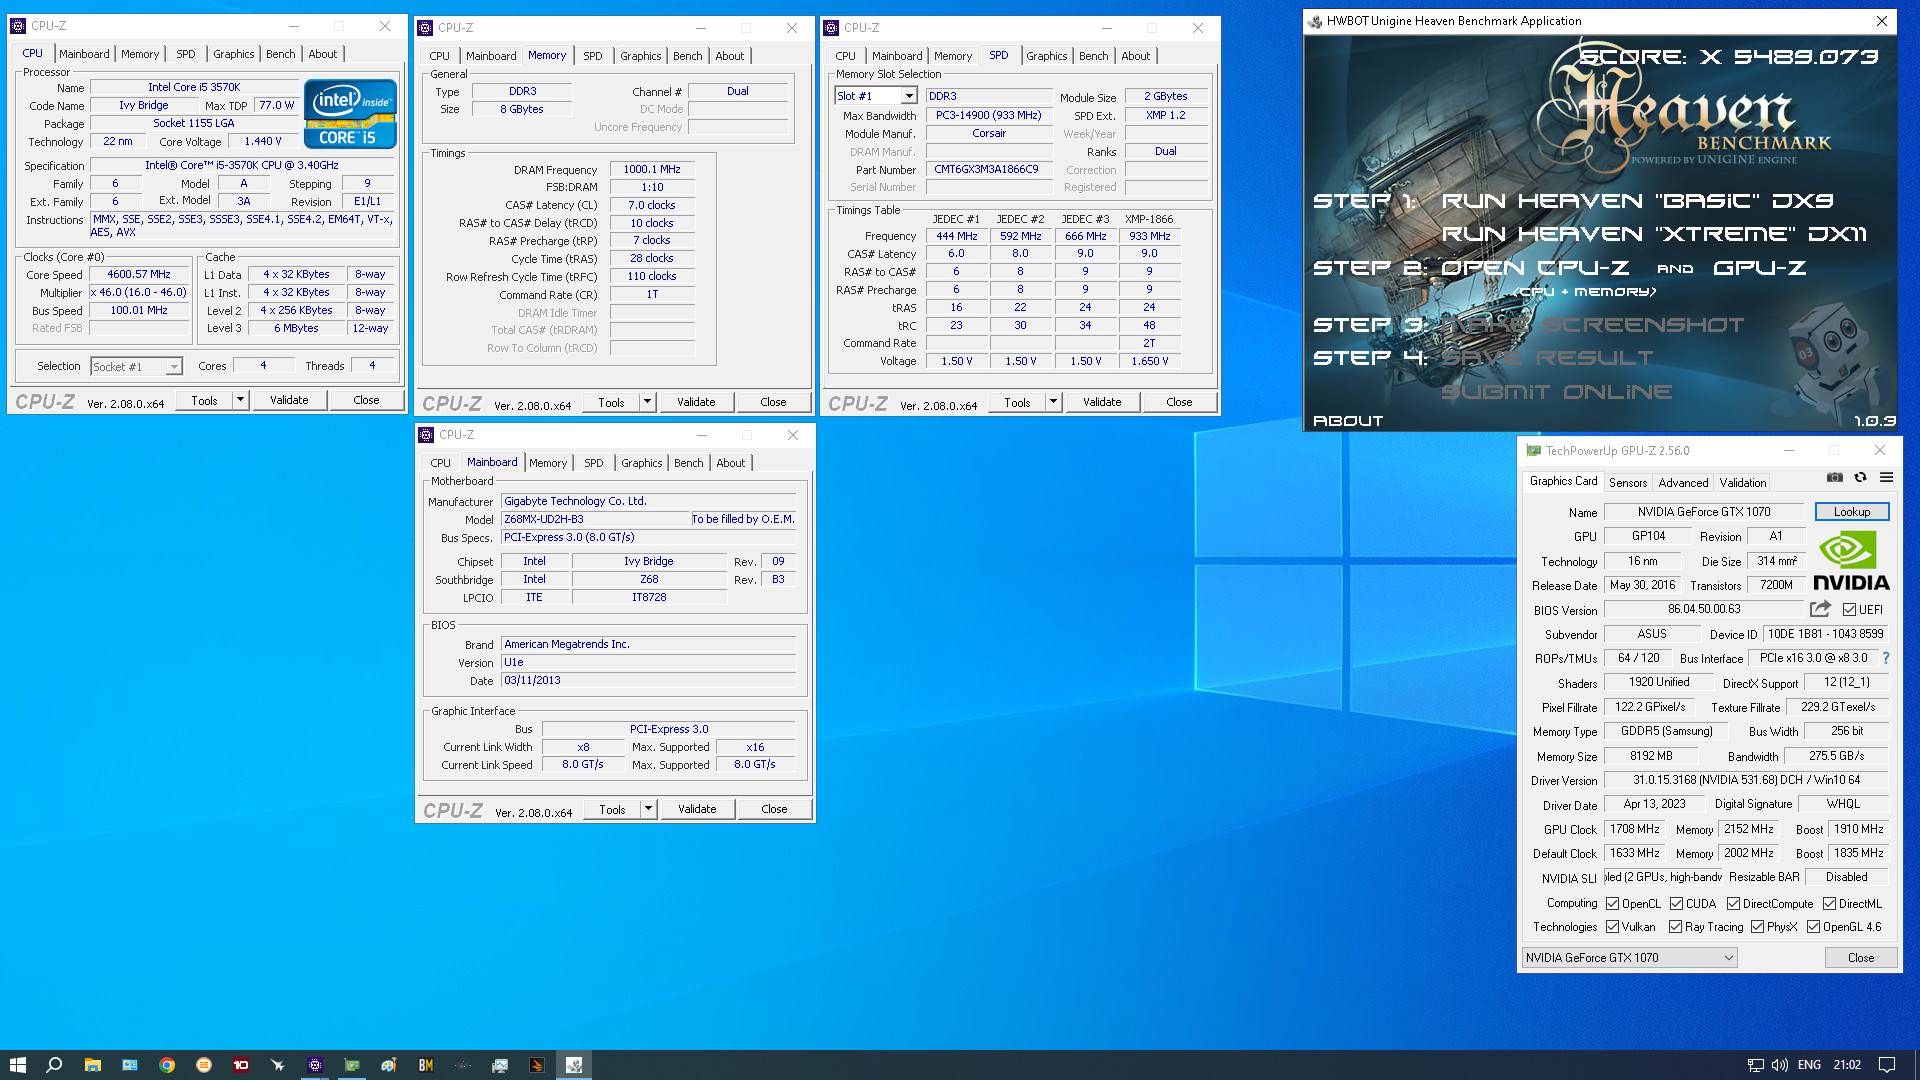Toggle the UEFI checkbox in GPU-Z
1920x1080 pixels.
tap(1849, 610)
